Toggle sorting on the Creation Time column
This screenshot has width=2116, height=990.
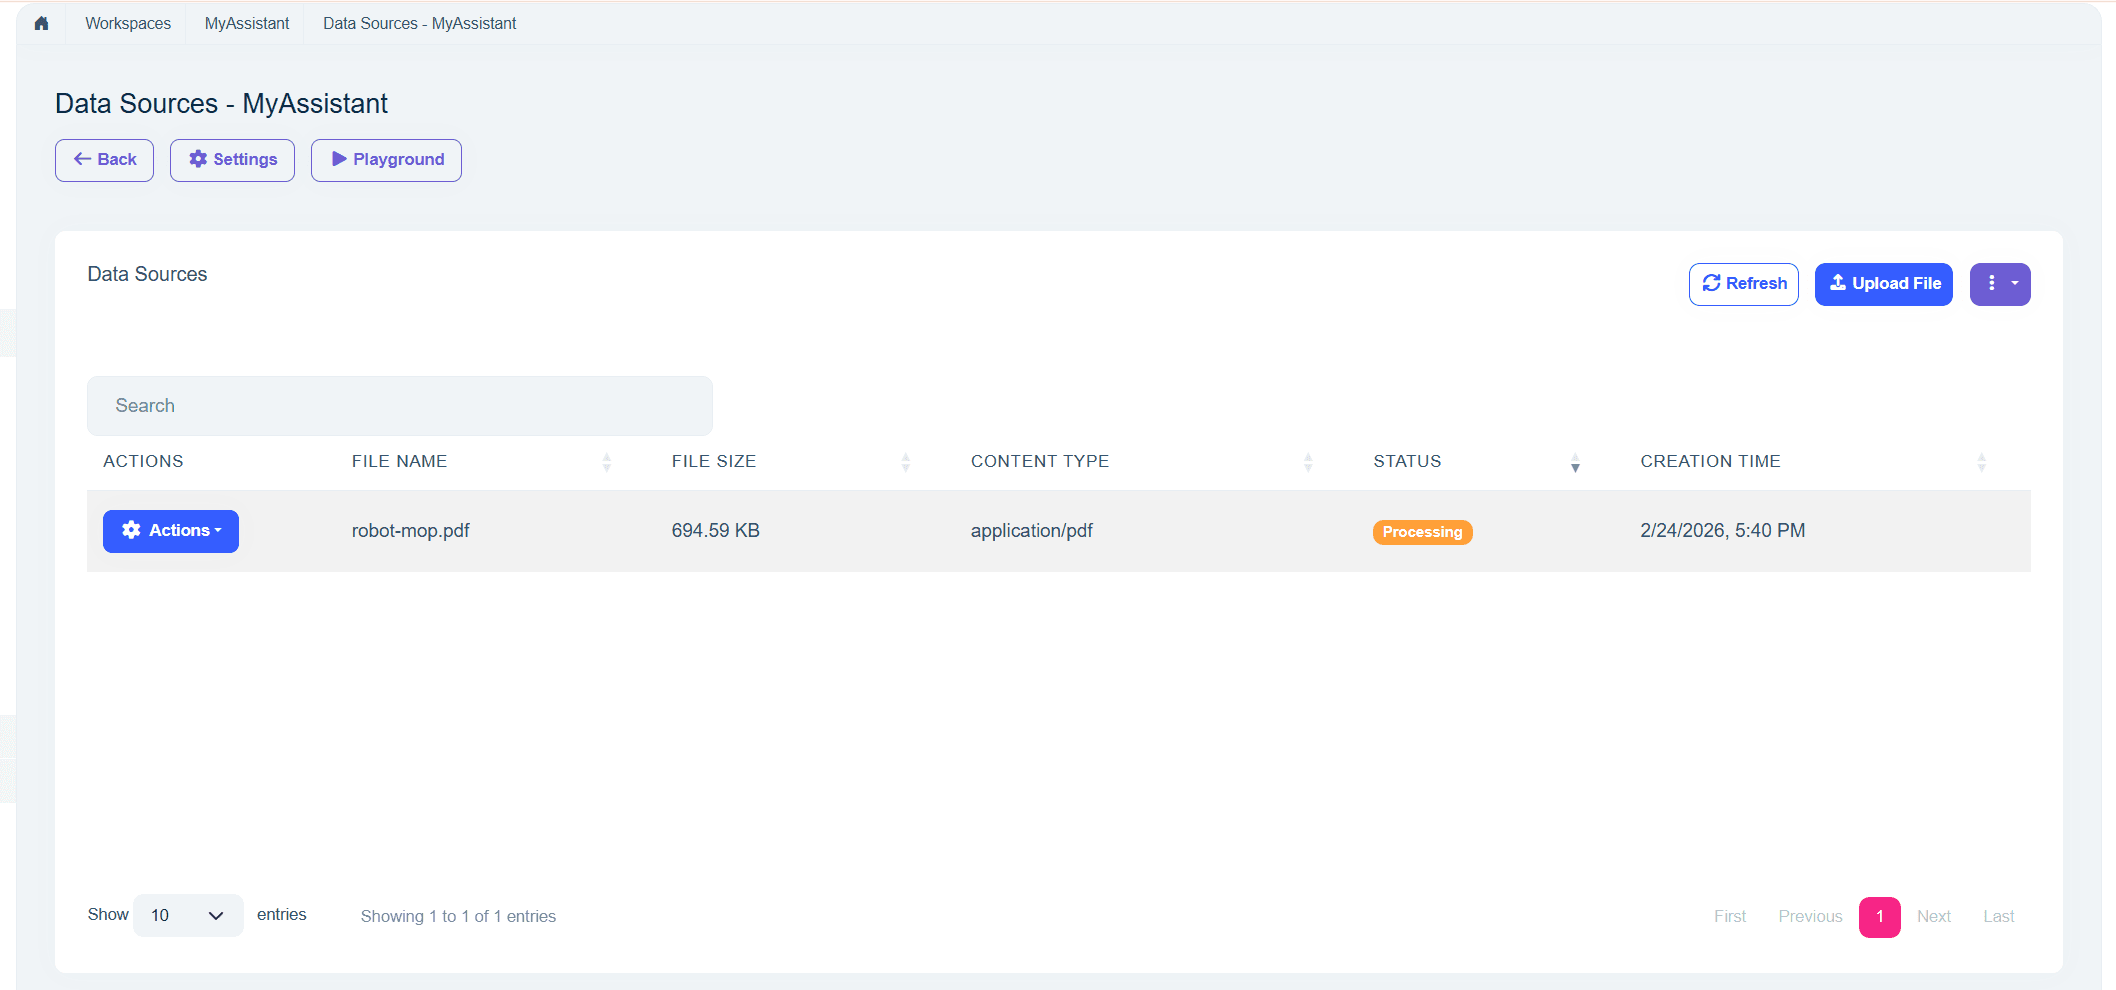pos(1981,461)
